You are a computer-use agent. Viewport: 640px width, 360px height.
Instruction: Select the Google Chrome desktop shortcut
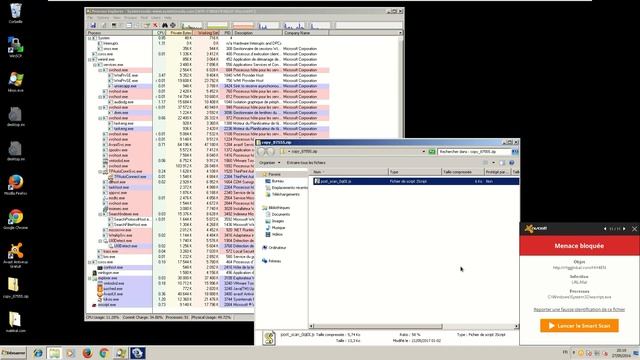pos(16,219)
